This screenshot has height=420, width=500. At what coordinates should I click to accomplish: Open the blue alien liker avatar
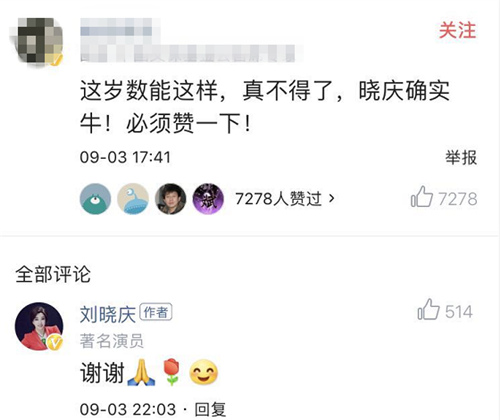pos(133,199)
